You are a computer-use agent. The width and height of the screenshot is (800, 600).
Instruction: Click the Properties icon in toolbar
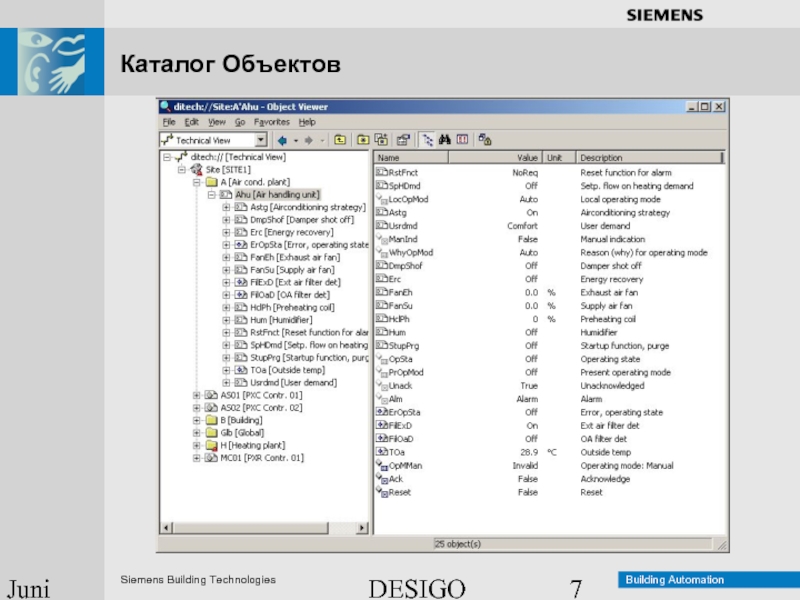(403, 141)
